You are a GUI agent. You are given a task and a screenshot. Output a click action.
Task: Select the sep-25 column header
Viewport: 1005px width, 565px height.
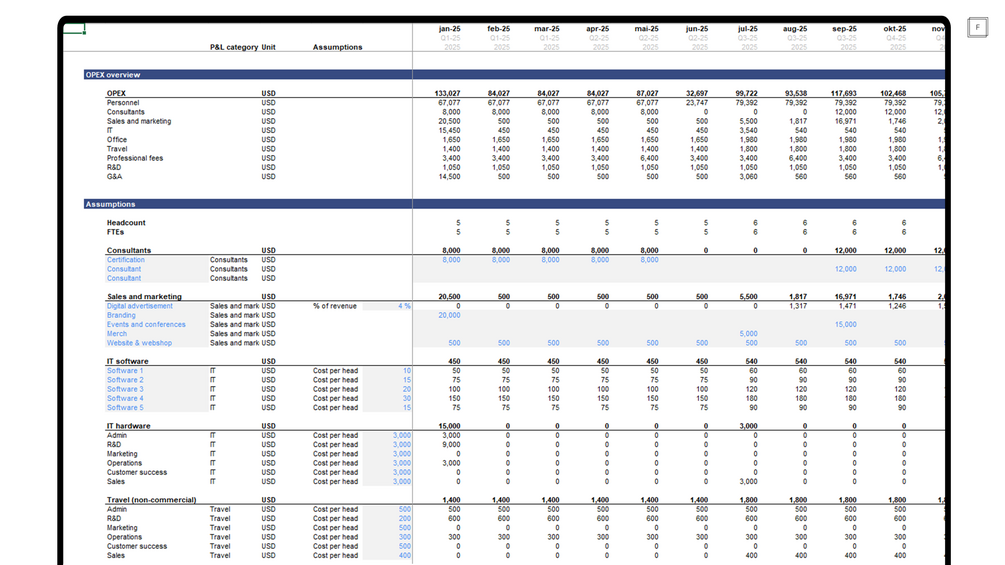[844, 29]
